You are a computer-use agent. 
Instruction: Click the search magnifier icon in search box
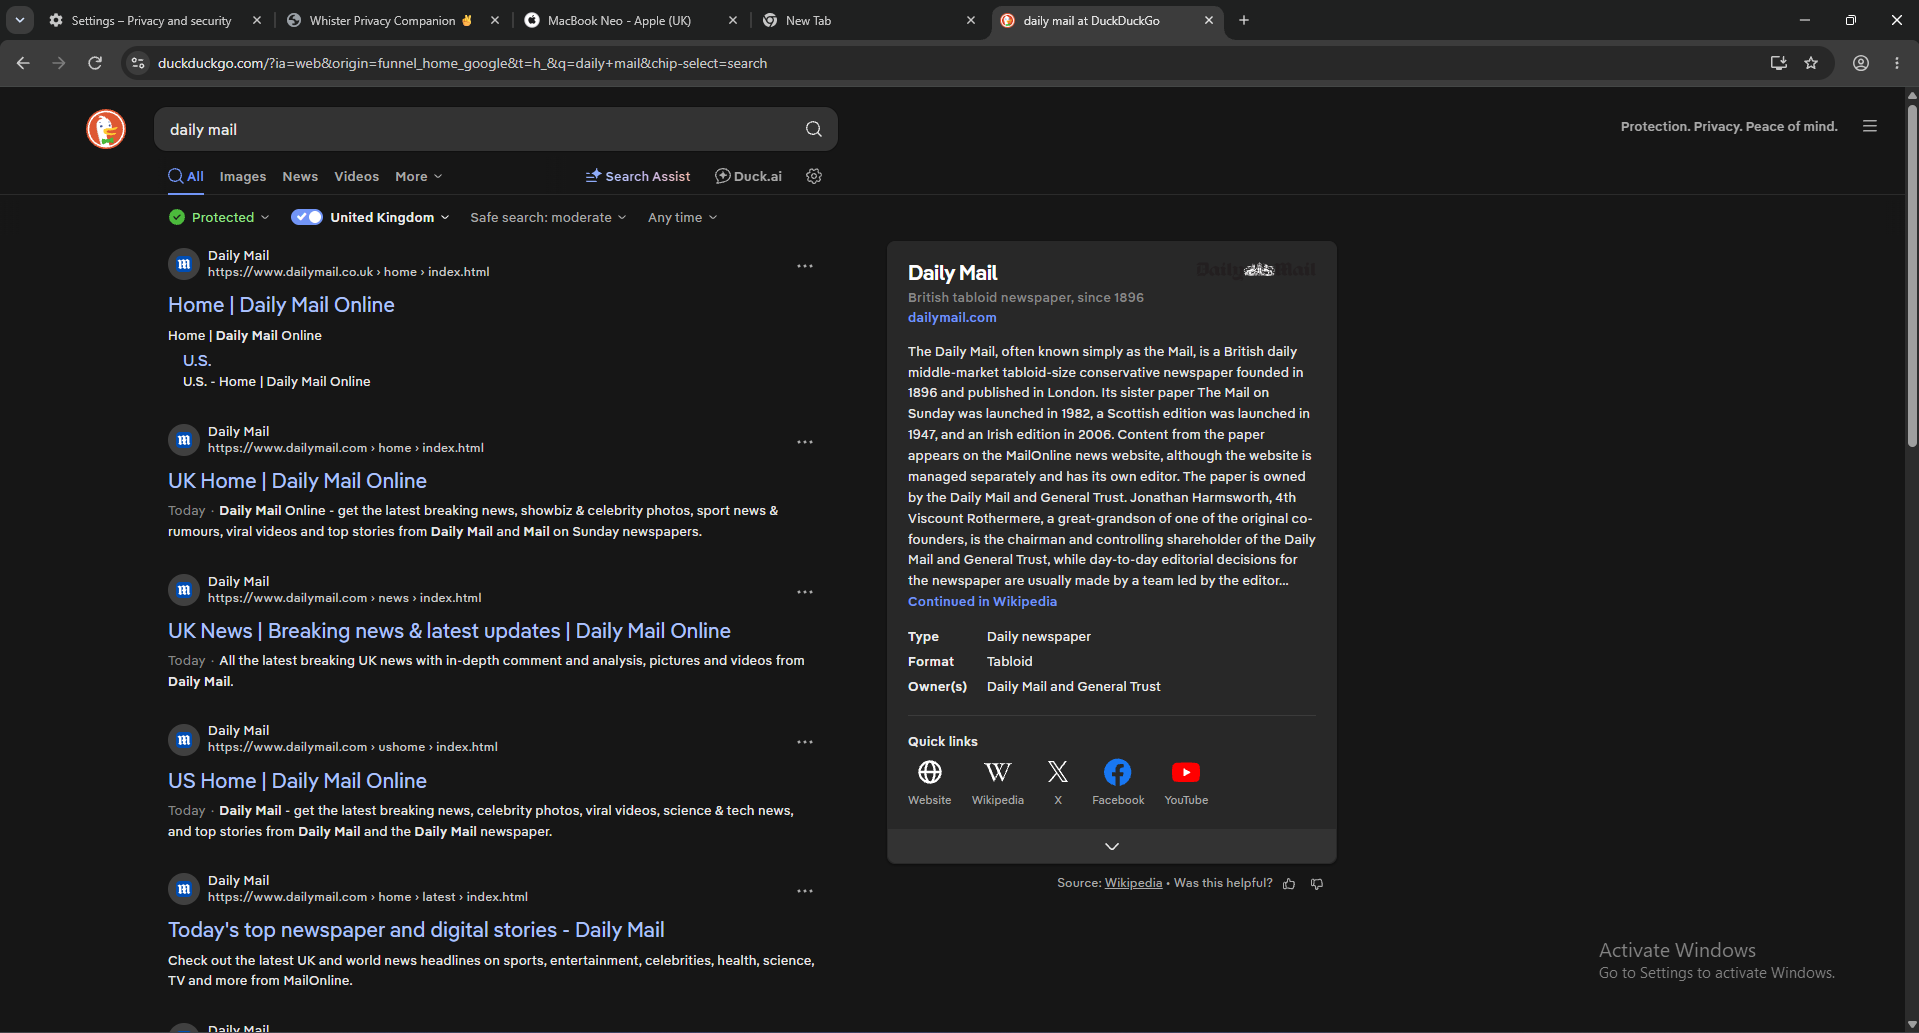click(814, 129)
